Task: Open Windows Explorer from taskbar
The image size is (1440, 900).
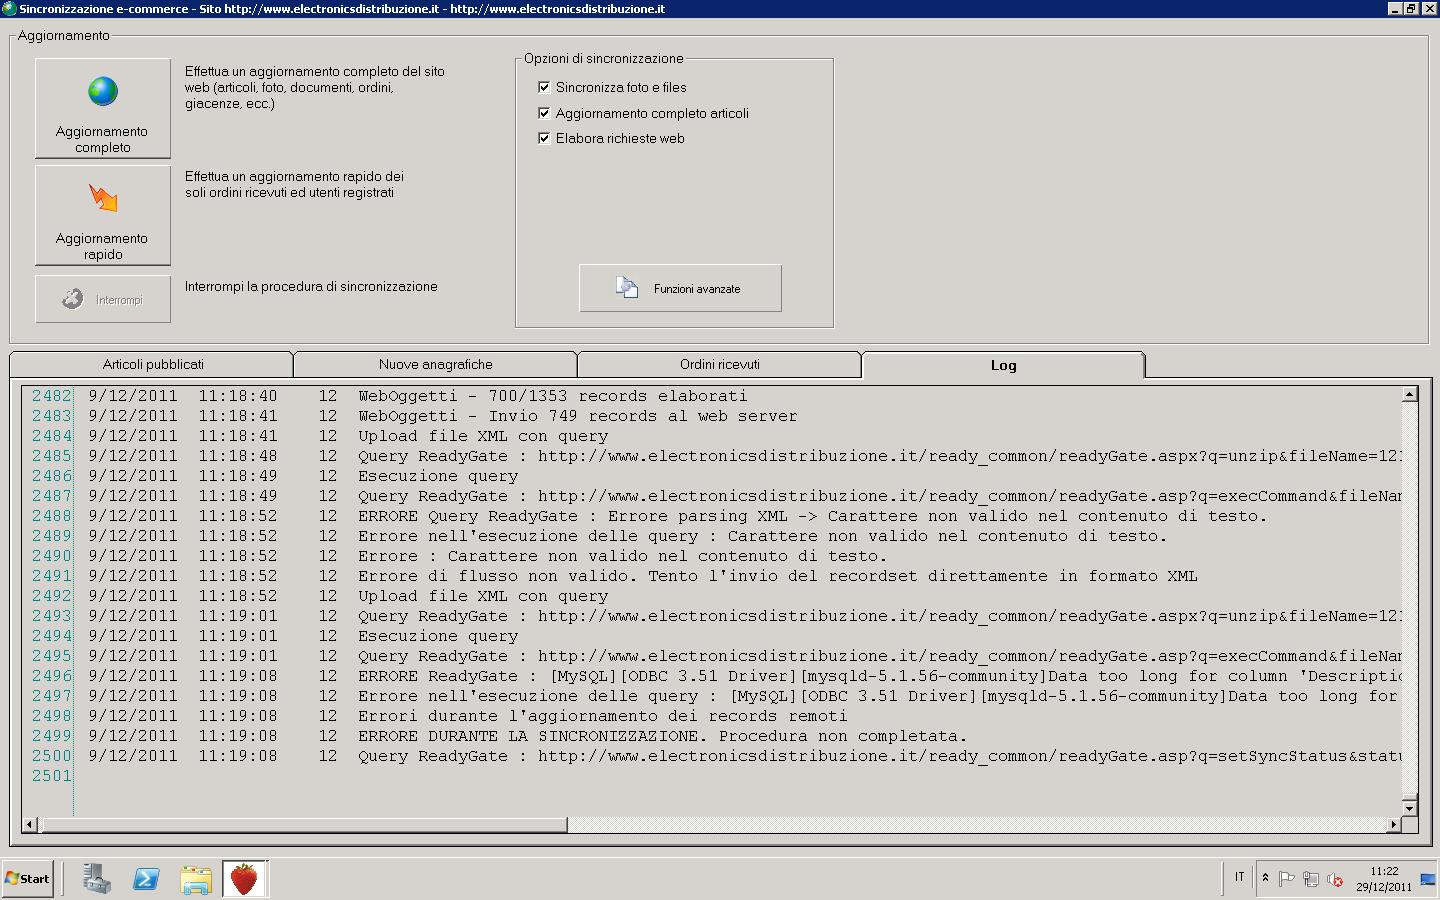Action: pyautogui.click(x=196, y=879)
